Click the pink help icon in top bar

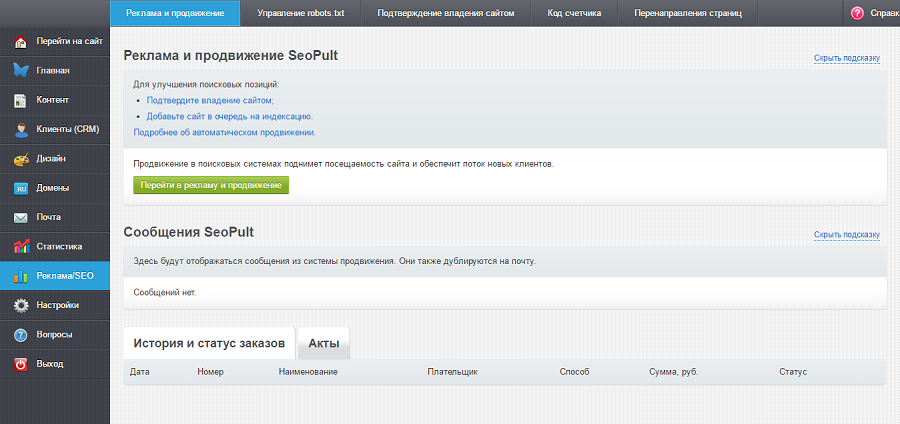(857, 13)
